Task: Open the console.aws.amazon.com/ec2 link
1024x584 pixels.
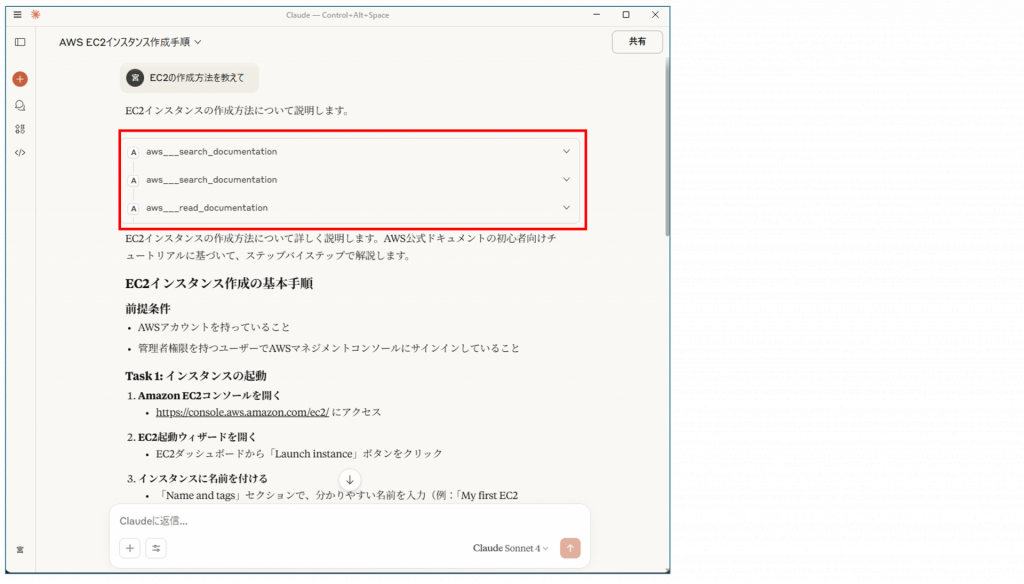Action: coord(243,412)
